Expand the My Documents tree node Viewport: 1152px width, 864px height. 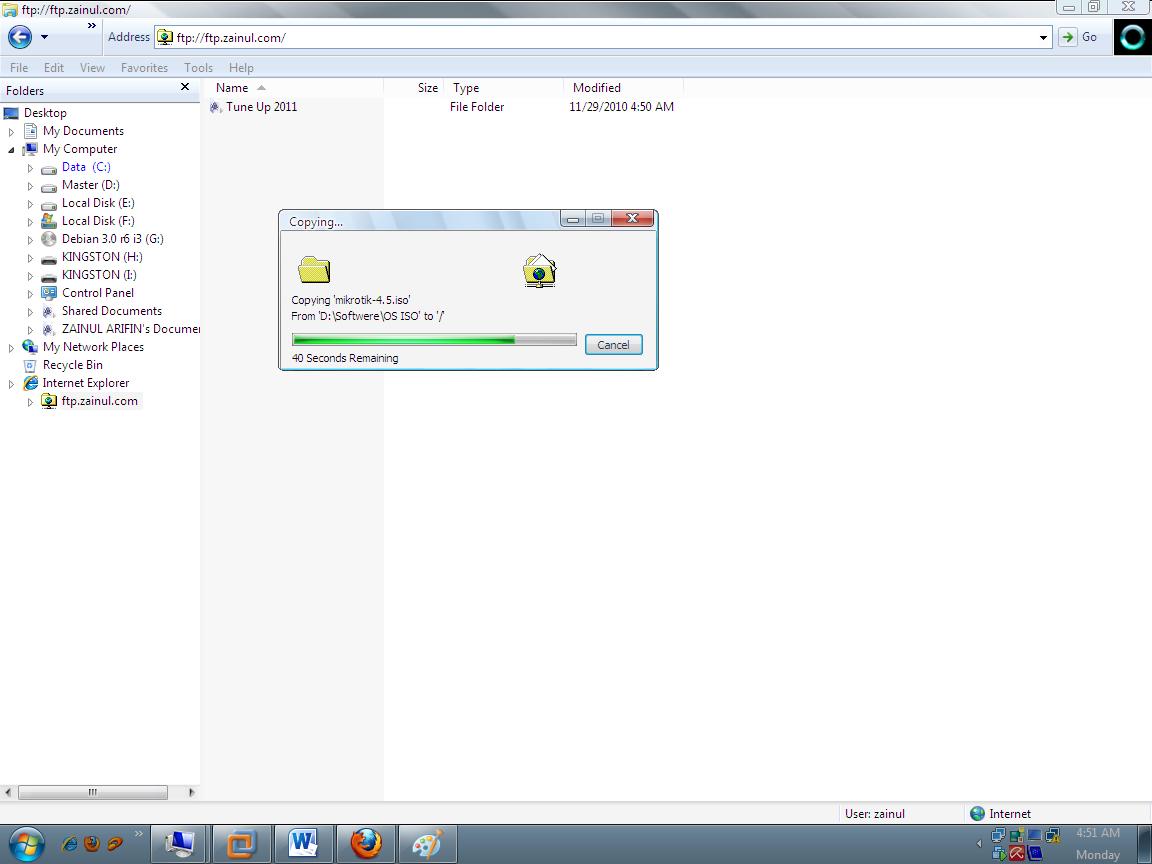[x=11, y=132]
